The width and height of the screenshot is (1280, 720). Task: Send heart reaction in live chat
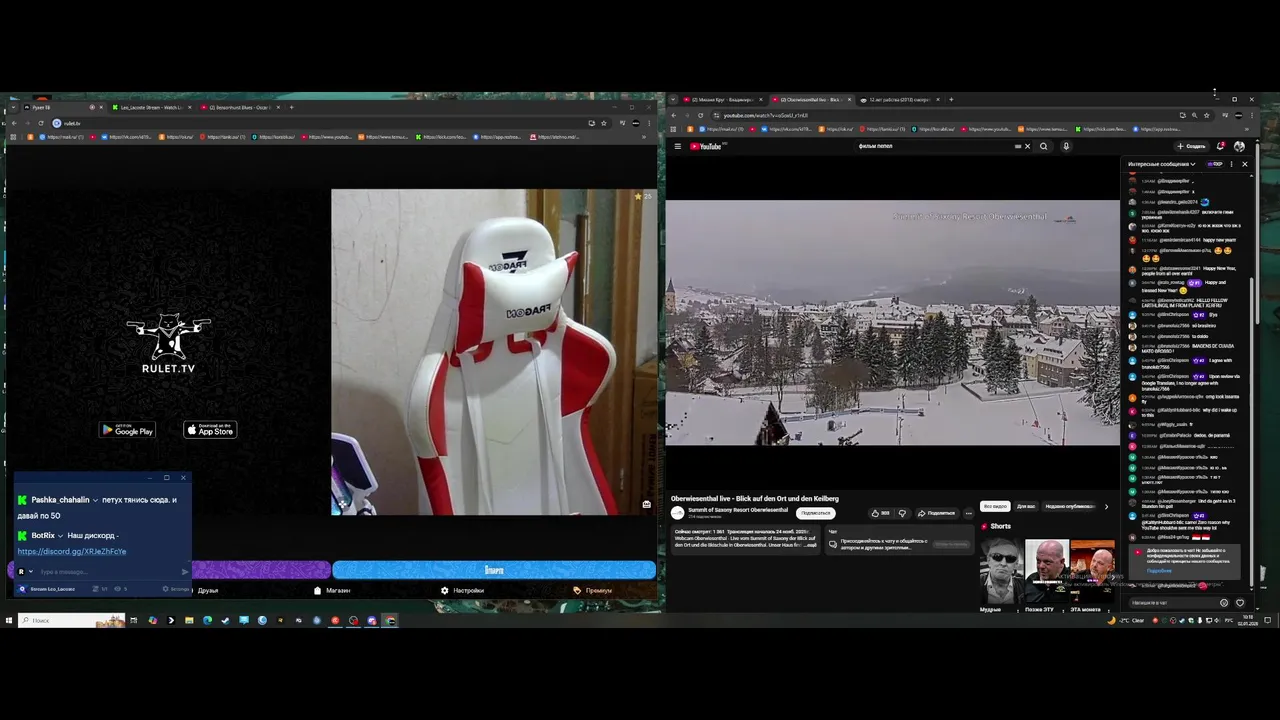1240,603
